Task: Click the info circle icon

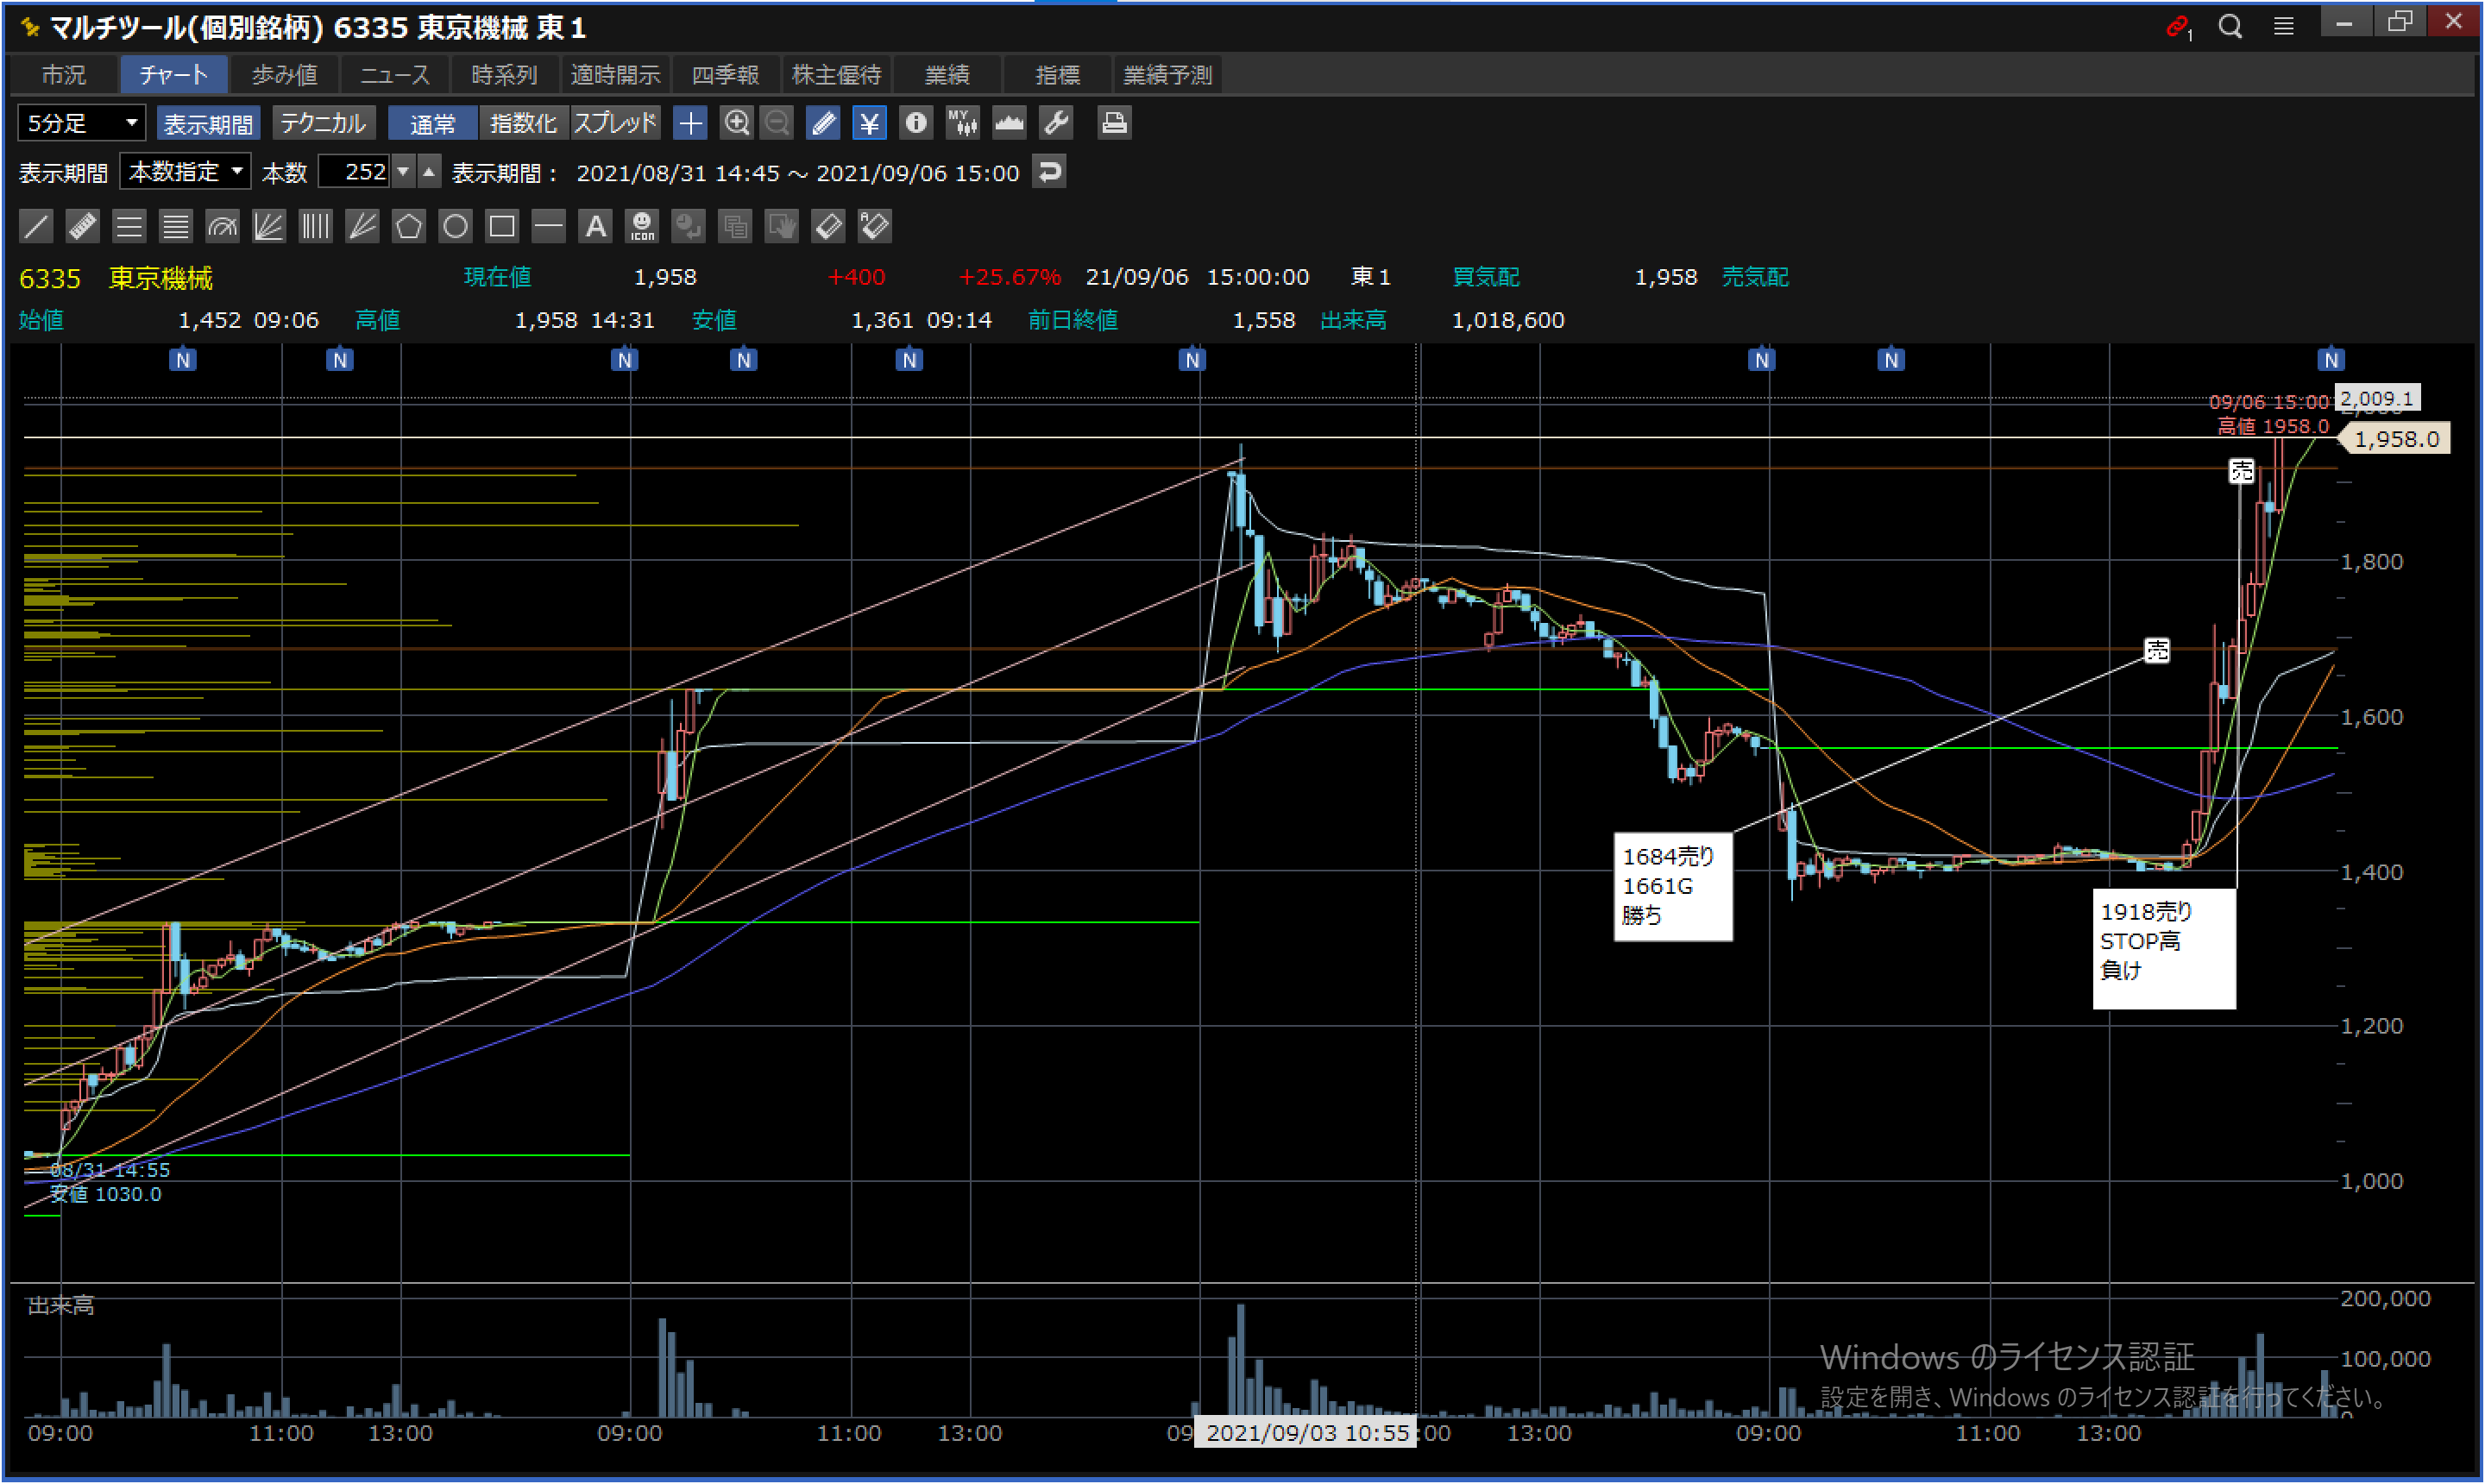Action: pyautogui.click(x=915, y=123)
